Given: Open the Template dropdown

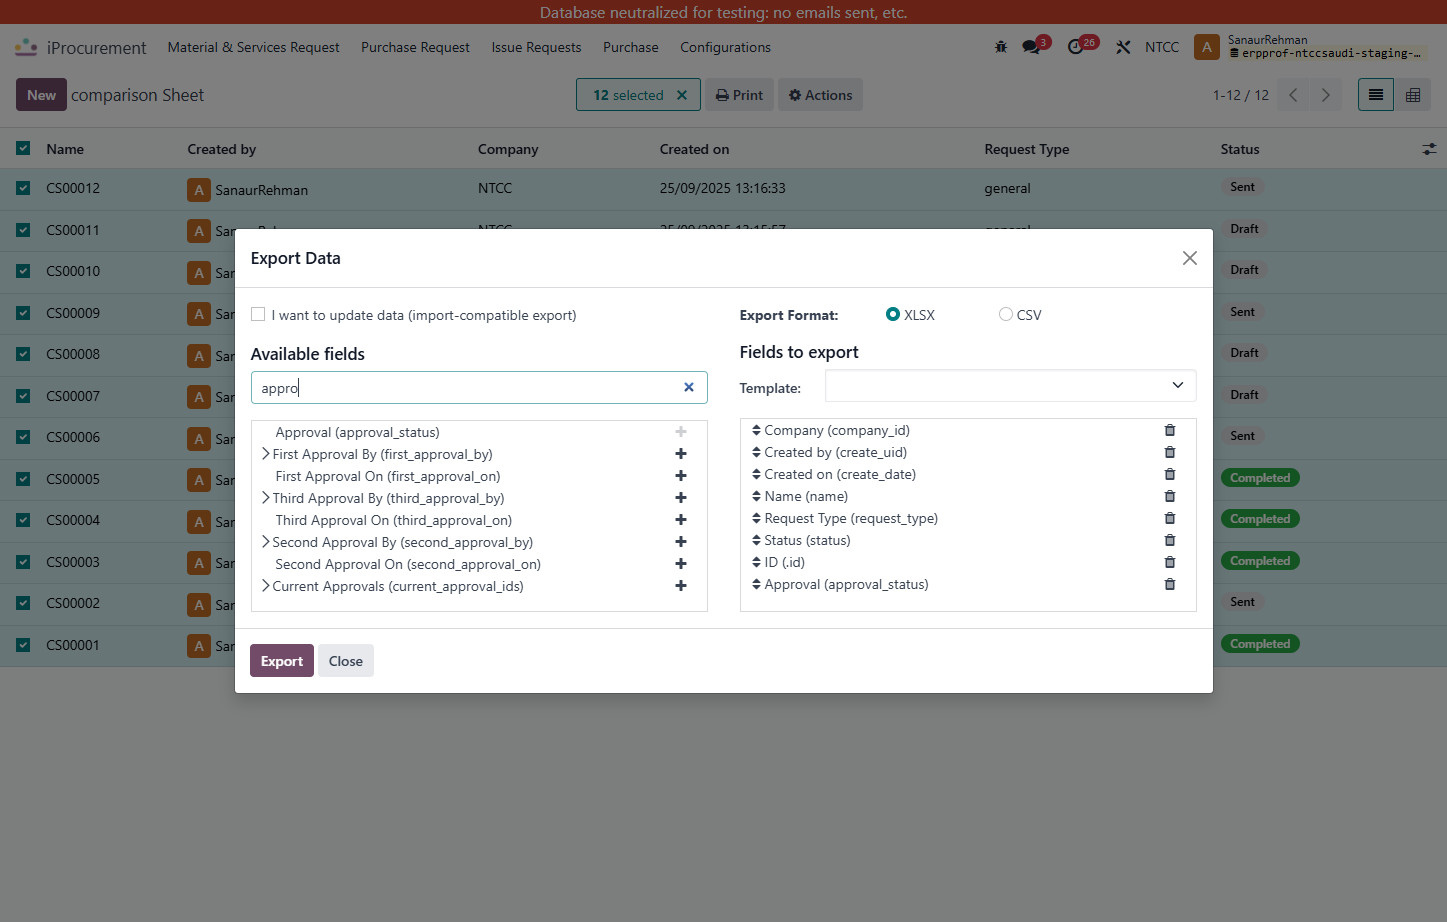Looking at the screenshot, I should click(1010, 386).
